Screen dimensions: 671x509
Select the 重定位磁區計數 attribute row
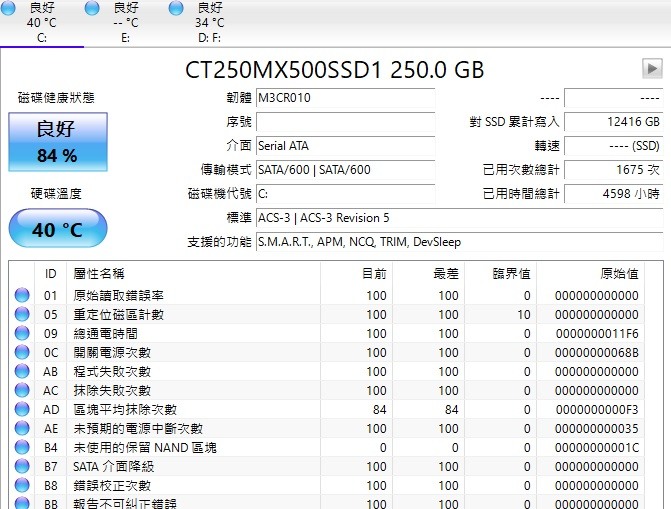[327, 314]
